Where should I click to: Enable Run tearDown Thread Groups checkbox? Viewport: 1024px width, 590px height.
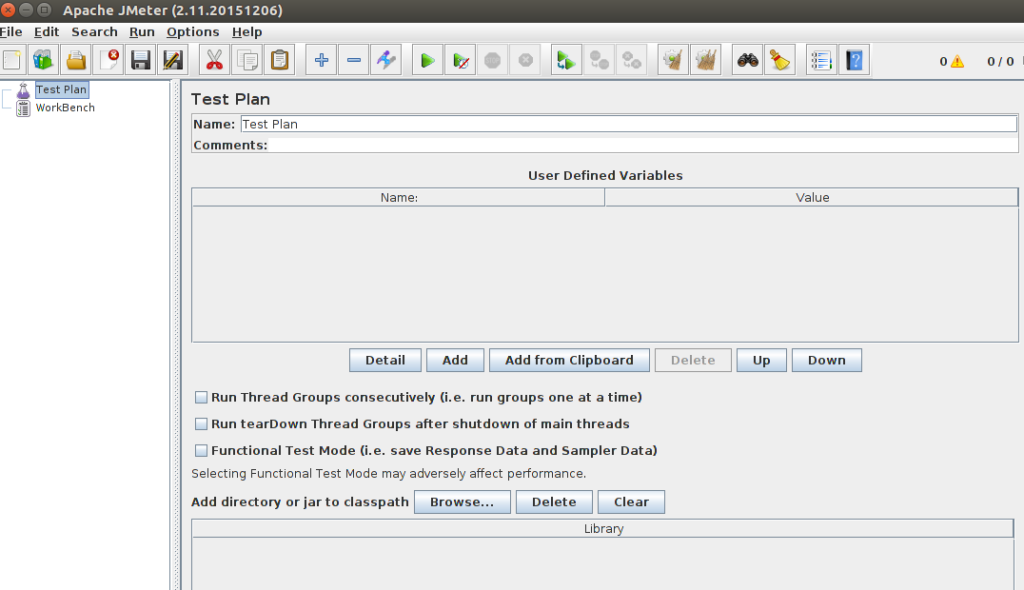click(201, 424)
